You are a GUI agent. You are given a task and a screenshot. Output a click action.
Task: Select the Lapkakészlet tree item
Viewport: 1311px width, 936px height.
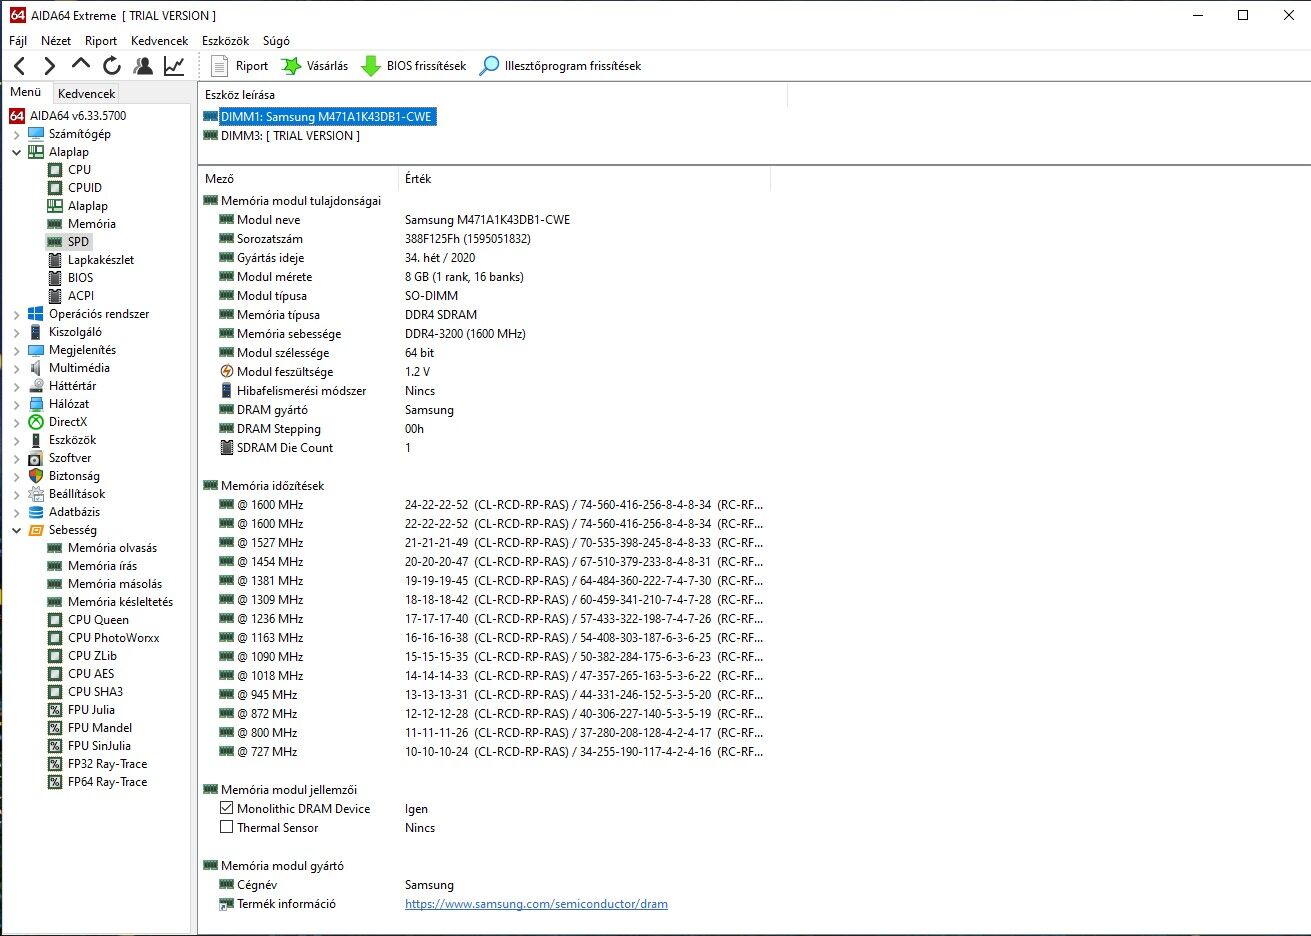(100, 260)
